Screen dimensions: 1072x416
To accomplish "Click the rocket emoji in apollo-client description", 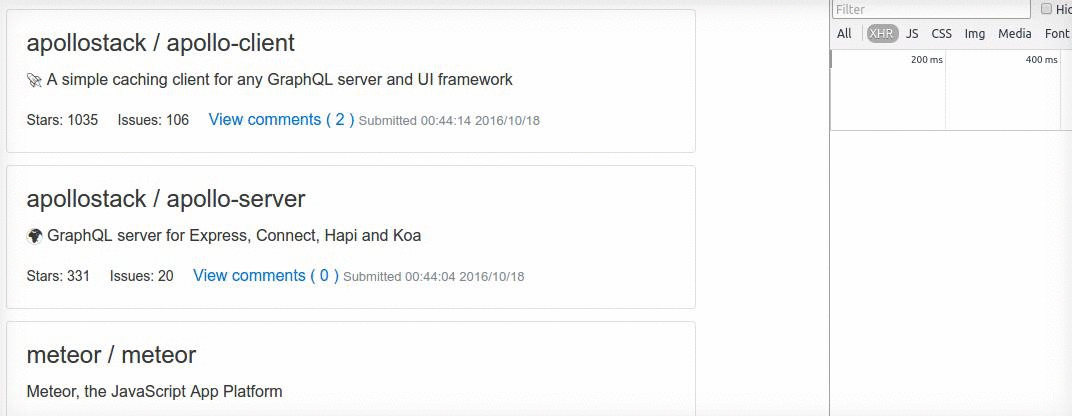I will coord(34,81).
